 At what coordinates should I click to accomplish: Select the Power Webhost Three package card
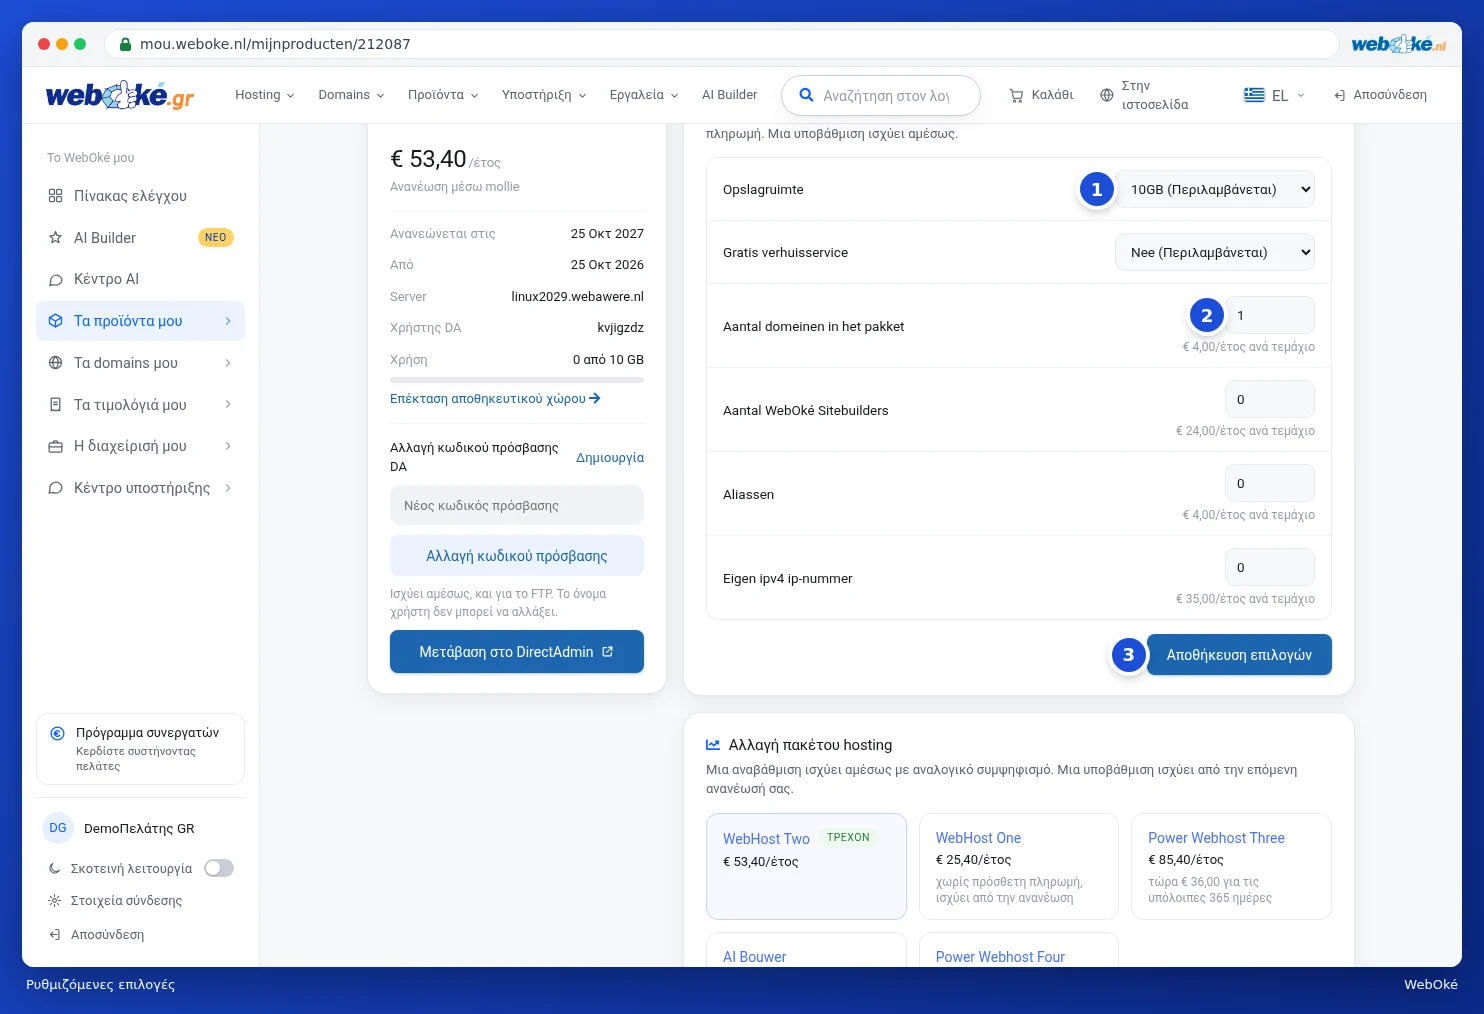1231,866
